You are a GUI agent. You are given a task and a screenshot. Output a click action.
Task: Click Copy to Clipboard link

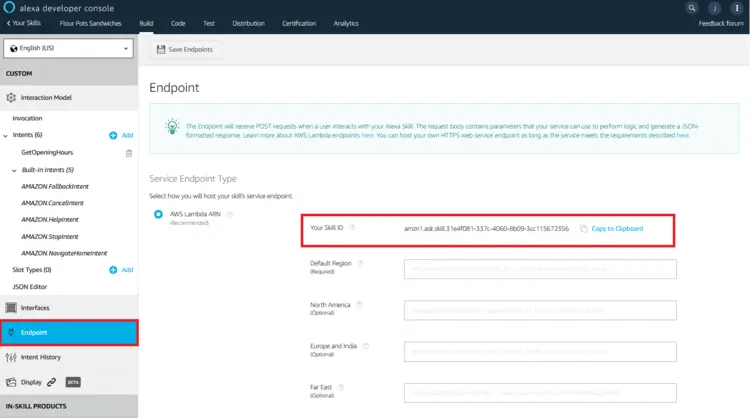[x=617, y=229]
